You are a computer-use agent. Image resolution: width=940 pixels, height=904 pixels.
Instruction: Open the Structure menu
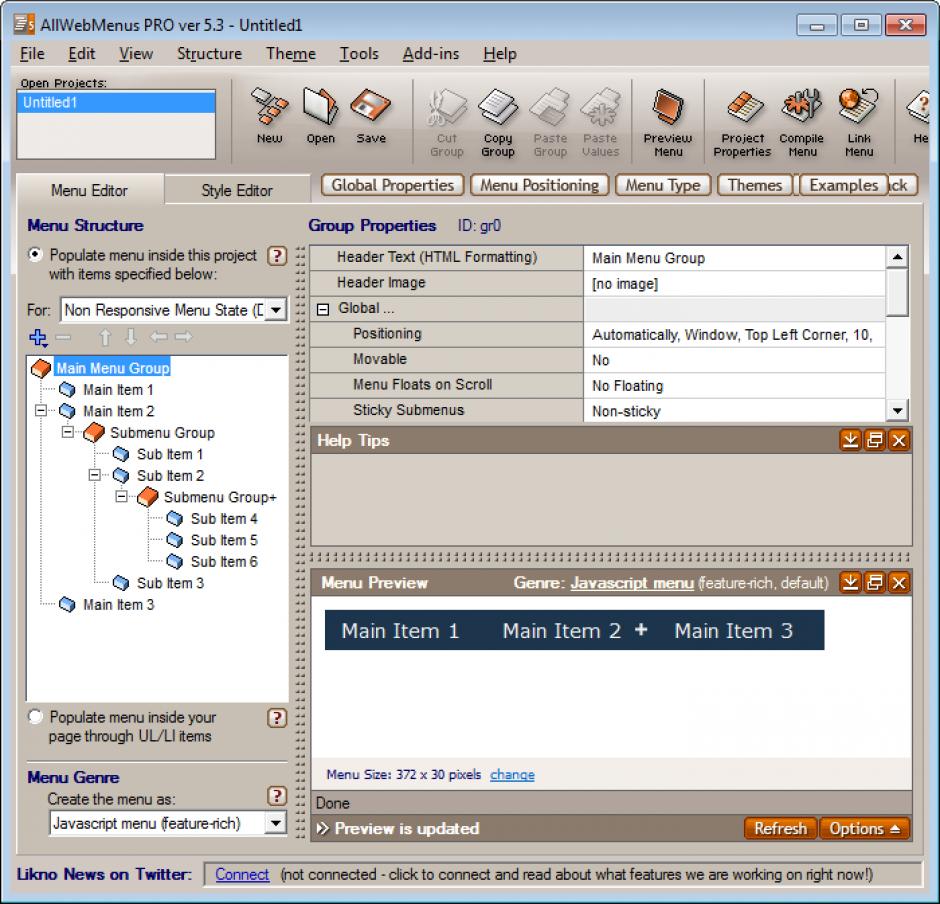click(209, 54)
